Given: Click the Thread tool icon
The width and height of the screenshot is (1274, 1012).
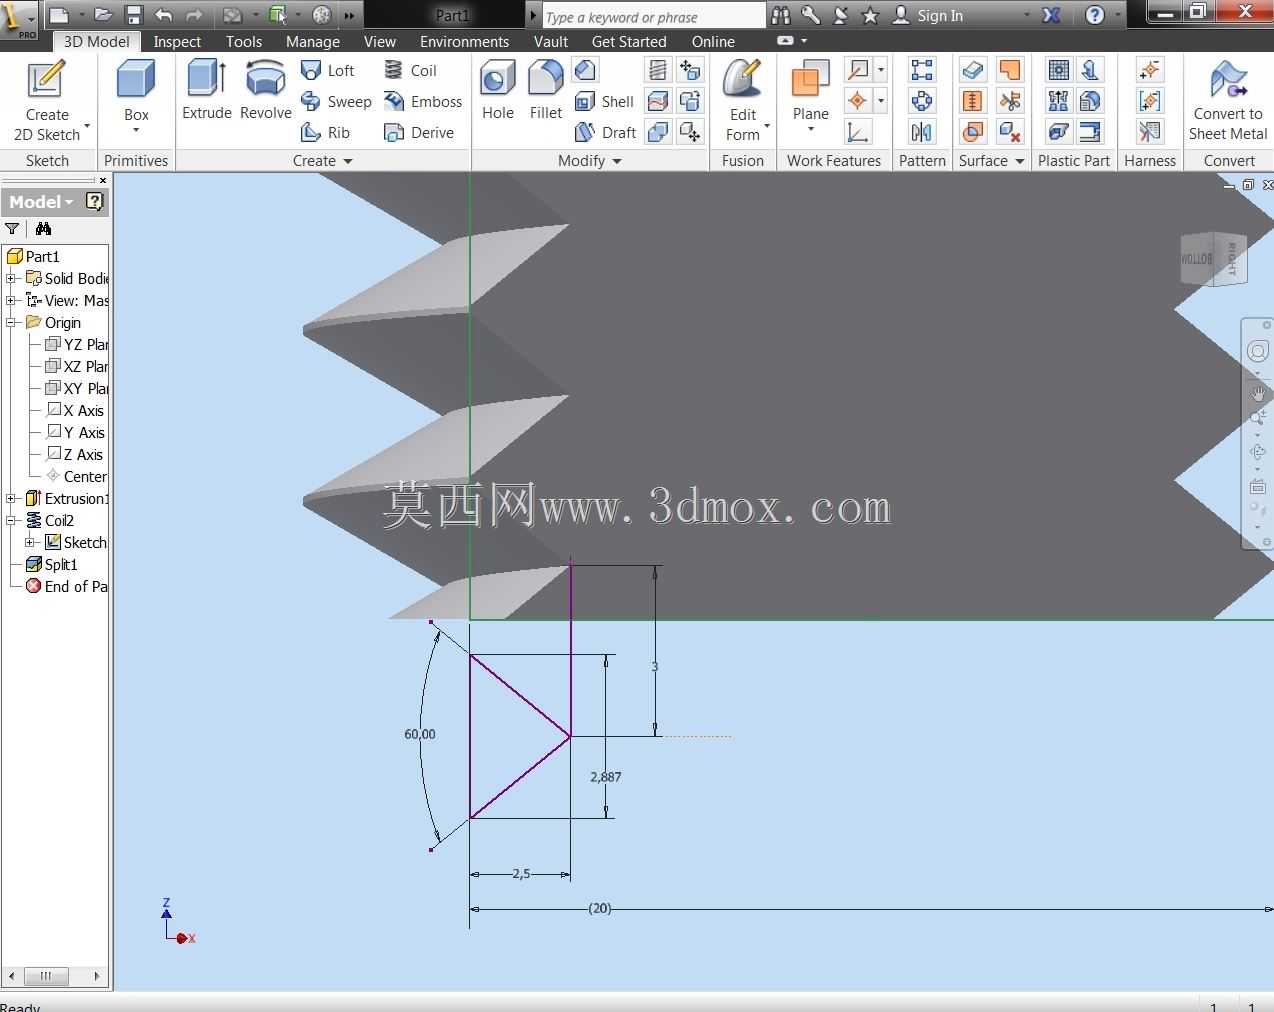Looking at the screenshot, I should point(657,70).
